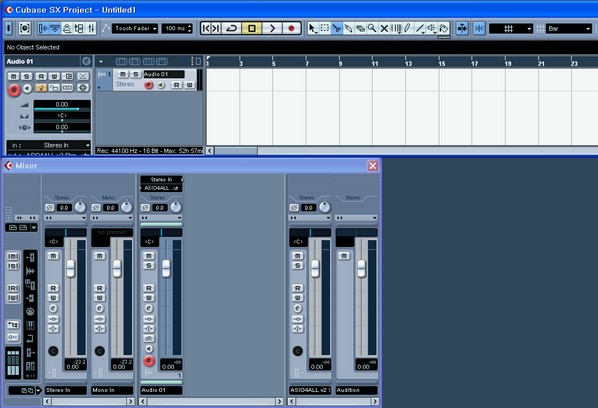598x408 pixels.
Task: Open the Touch Fader automation dropdown
Action: 135,28
